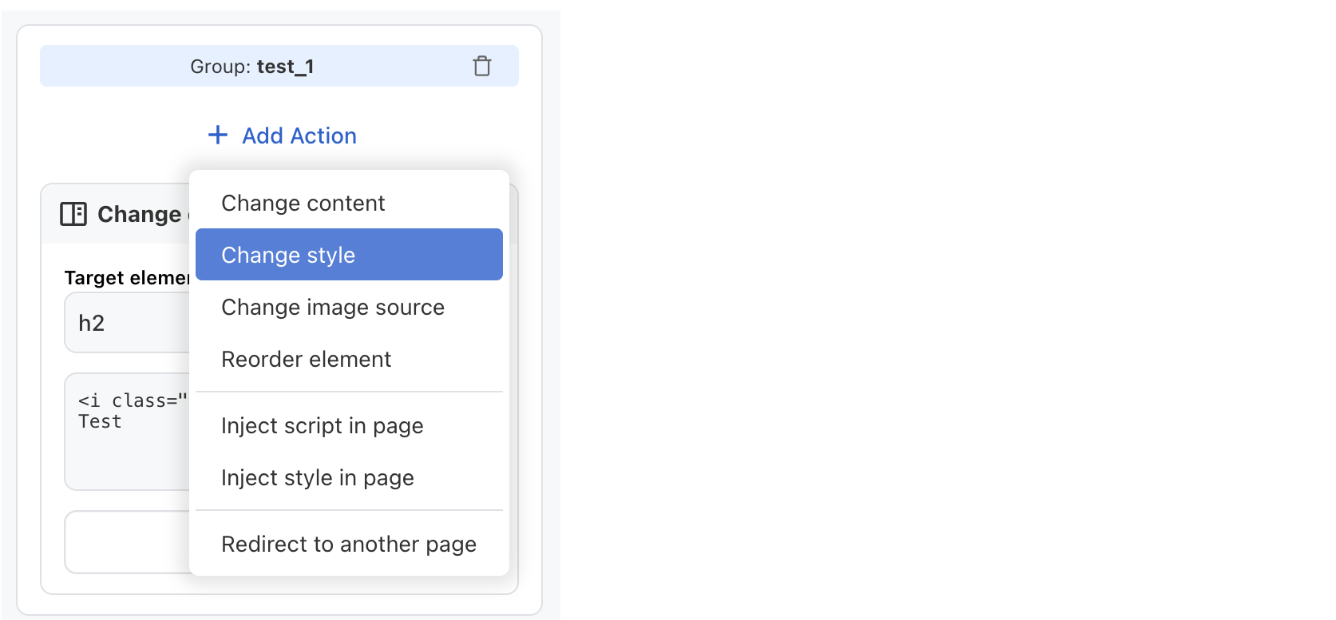Image resolution: width=1336 pixels, height=620 pixels.
Task: Select "Change content" from the action menu
Action: pyautogui.click(x=302, y=203)
